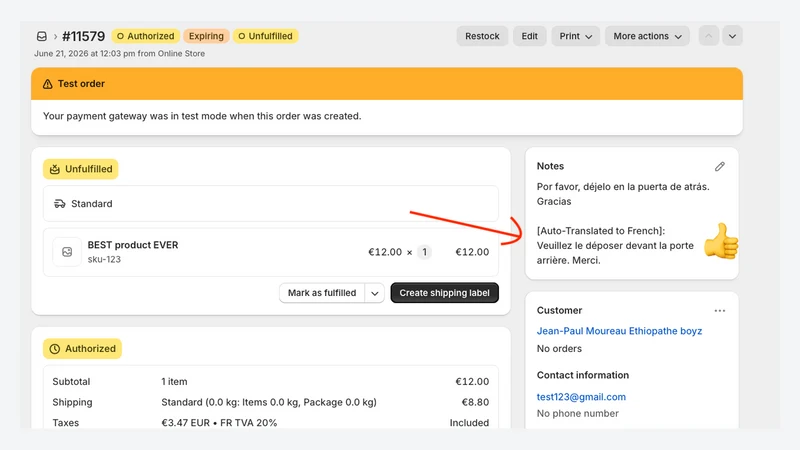Click the quantity badge 1 on product row

point(424,252)
